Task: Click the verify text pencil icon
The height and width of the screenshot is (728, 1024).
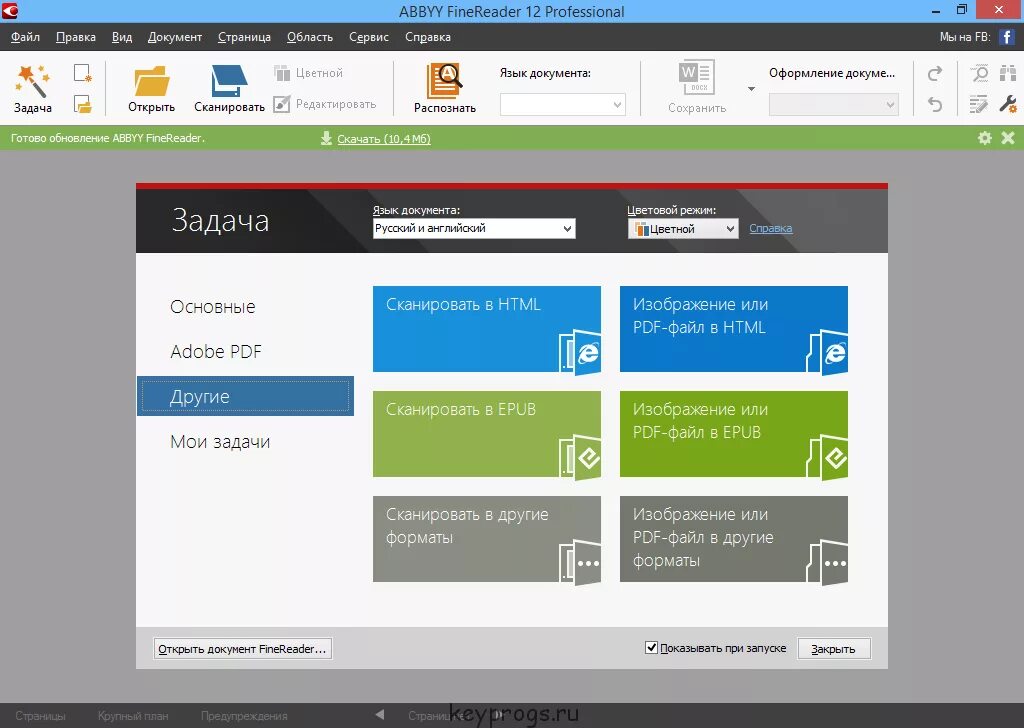Action: (979, 104)
